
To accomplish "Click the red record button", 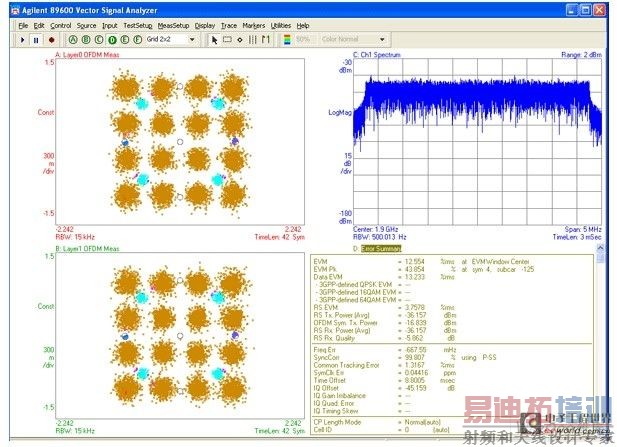I will (52, 40).
